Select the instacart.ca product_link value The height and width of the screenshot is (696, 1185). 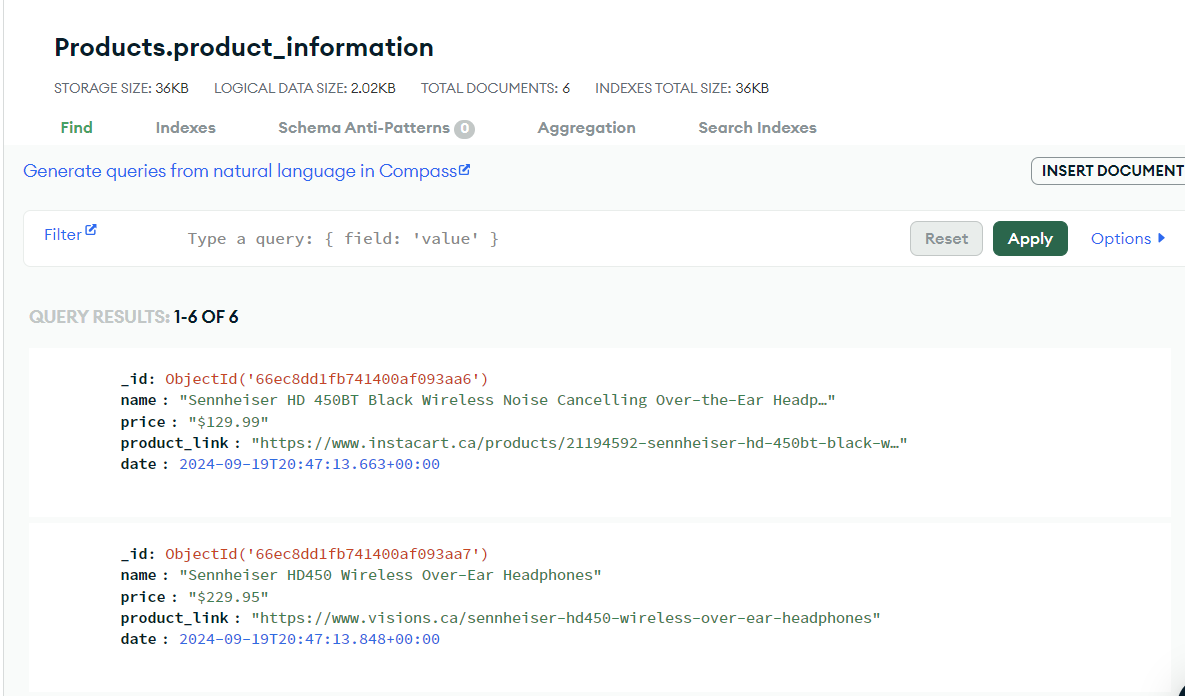[578, 443]
